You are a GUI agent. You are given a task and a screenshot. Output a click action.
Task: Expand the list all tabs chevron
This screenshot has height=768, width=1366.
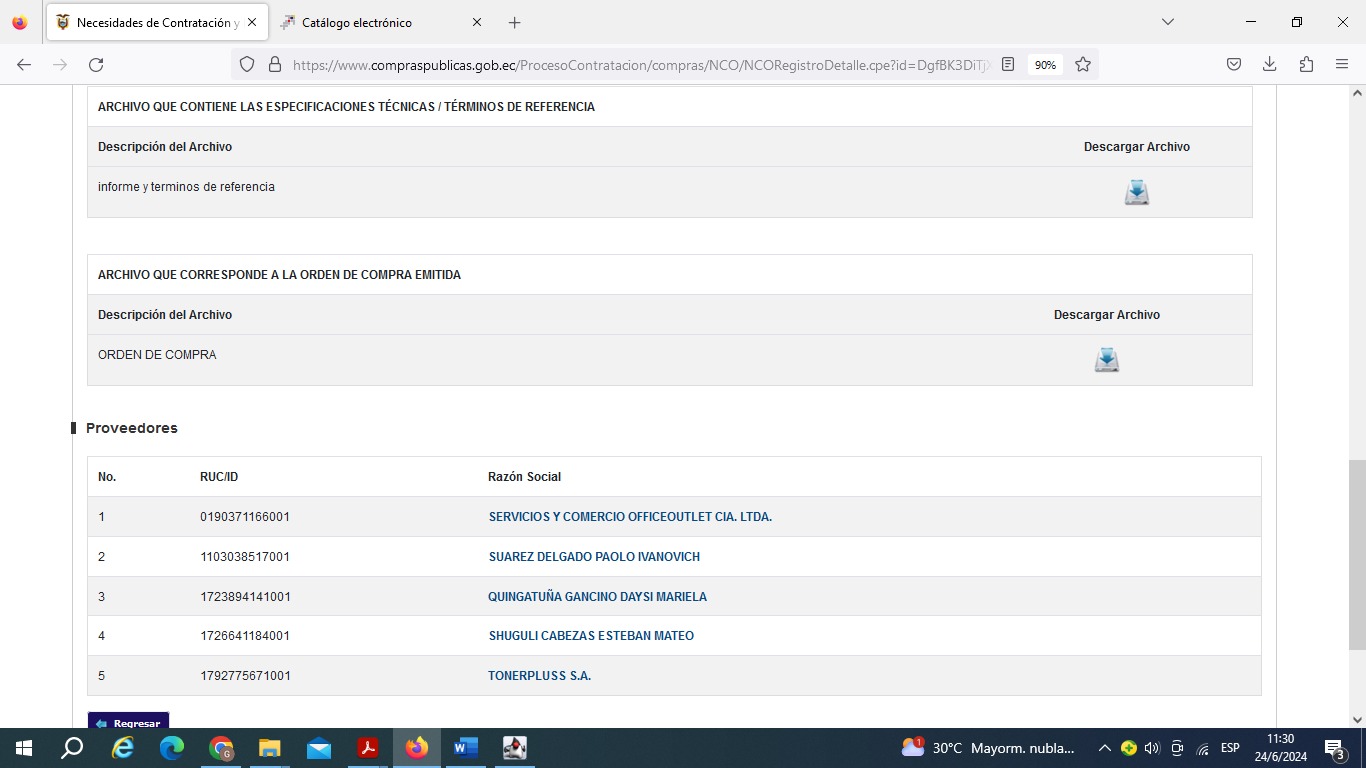point(1167,22)
